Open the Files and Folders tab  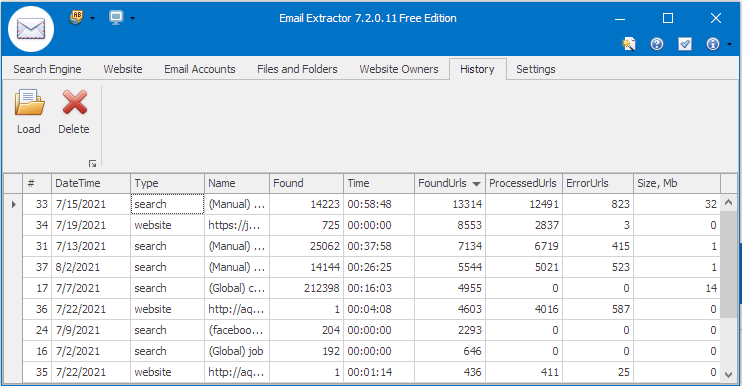297,69
